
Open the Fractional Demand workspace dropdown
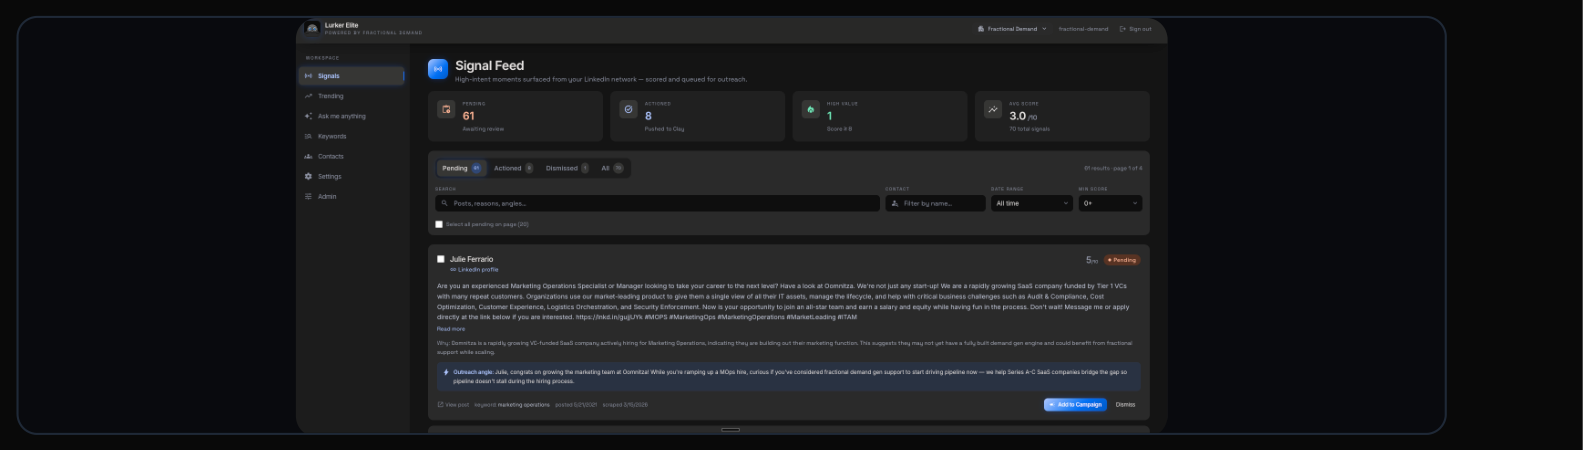pyautogui.click(x=1012, y=29)
